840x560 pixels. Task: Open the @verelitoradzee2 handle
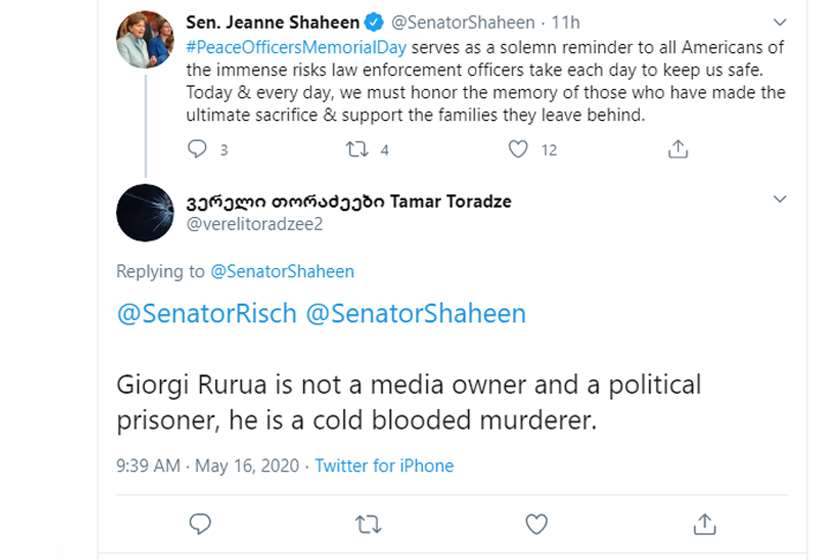(254, 224)
